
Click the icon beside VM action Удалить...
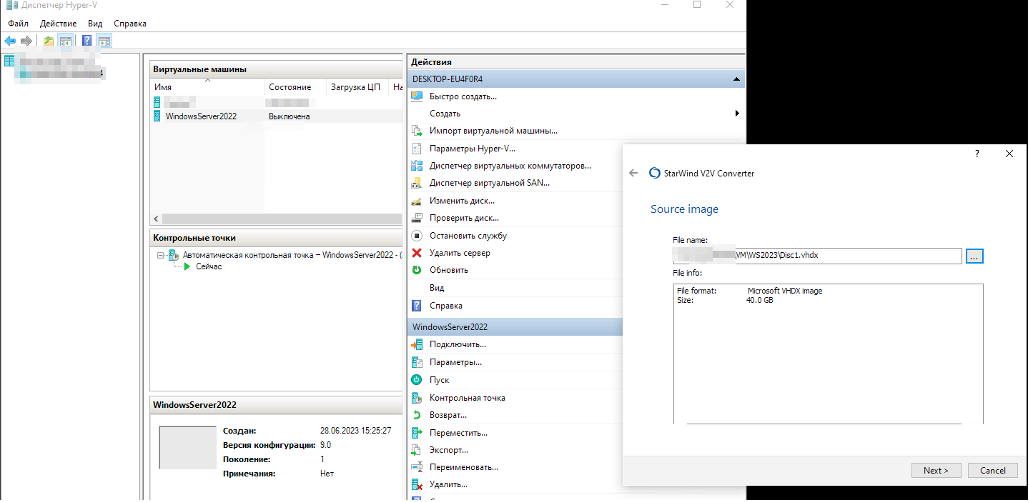tap(416, 485)
